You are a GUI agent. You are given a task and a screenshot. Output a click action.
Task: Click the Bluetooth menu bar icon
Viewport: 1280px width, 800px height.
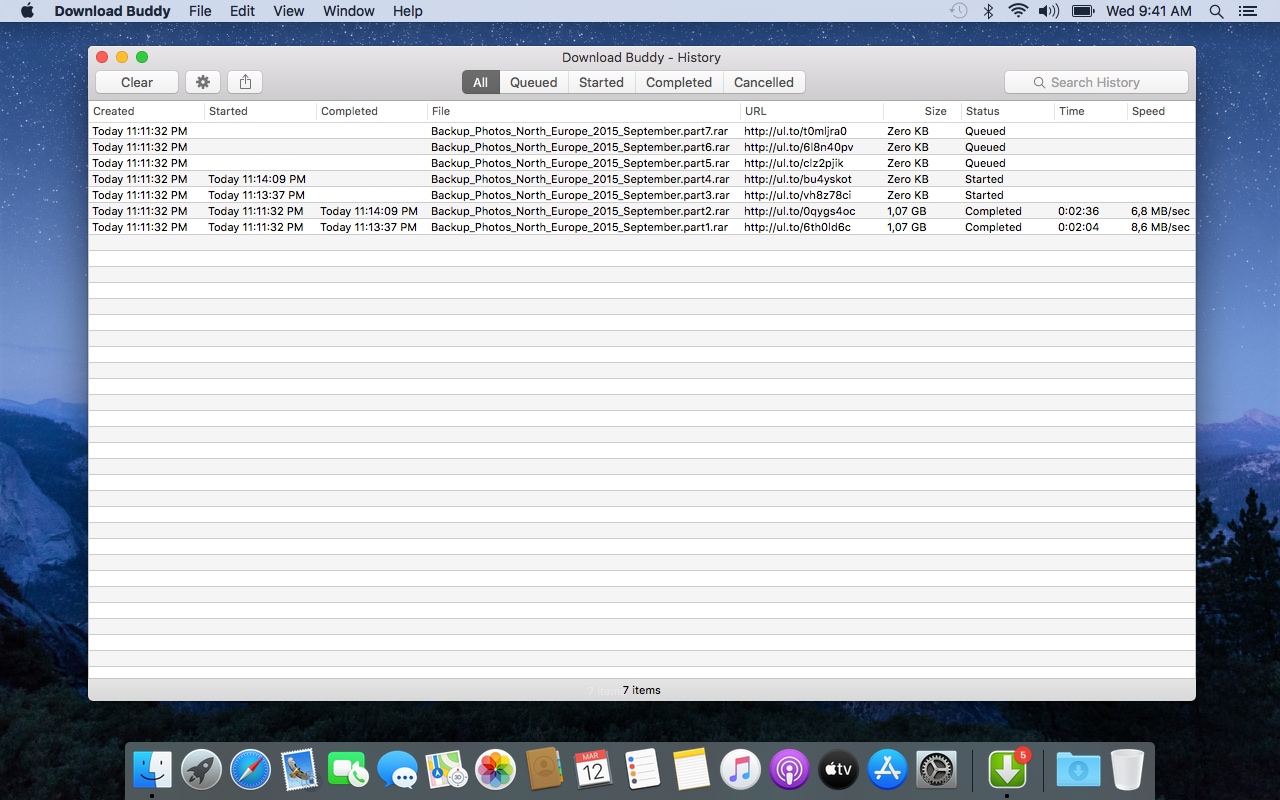[988, 11]
